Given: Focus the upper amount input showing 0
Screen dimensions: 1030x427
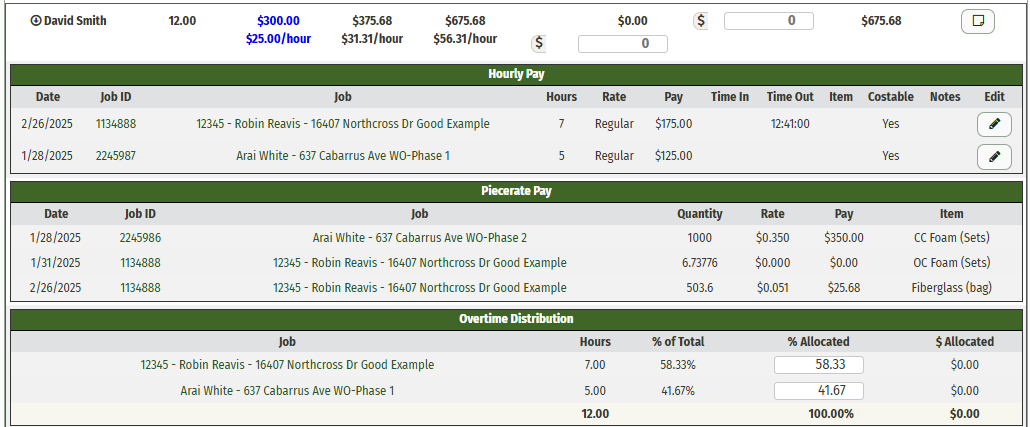Looking at the screenshot, I should point(768,21).
